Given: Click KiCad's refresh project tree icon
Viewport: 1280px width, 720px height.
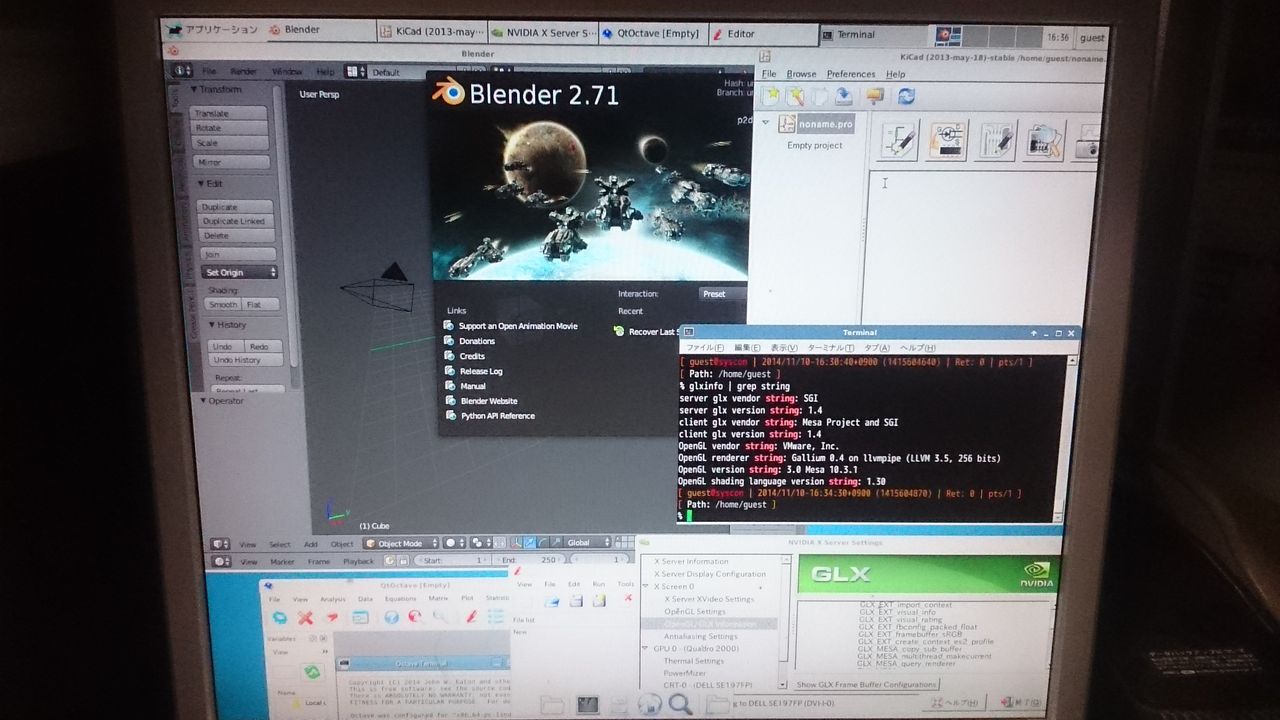Looking at the screenshot, I should [907, 96].
